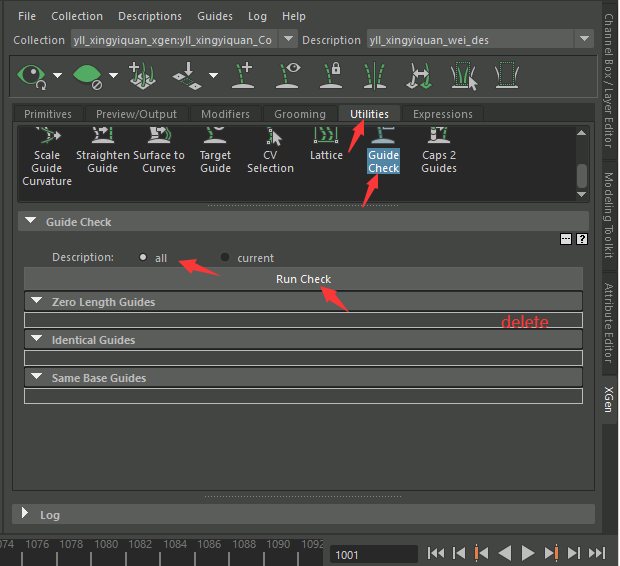Click the padlock guide toolbar icon
Screen dimensions: 620x566
pos(333,75)
